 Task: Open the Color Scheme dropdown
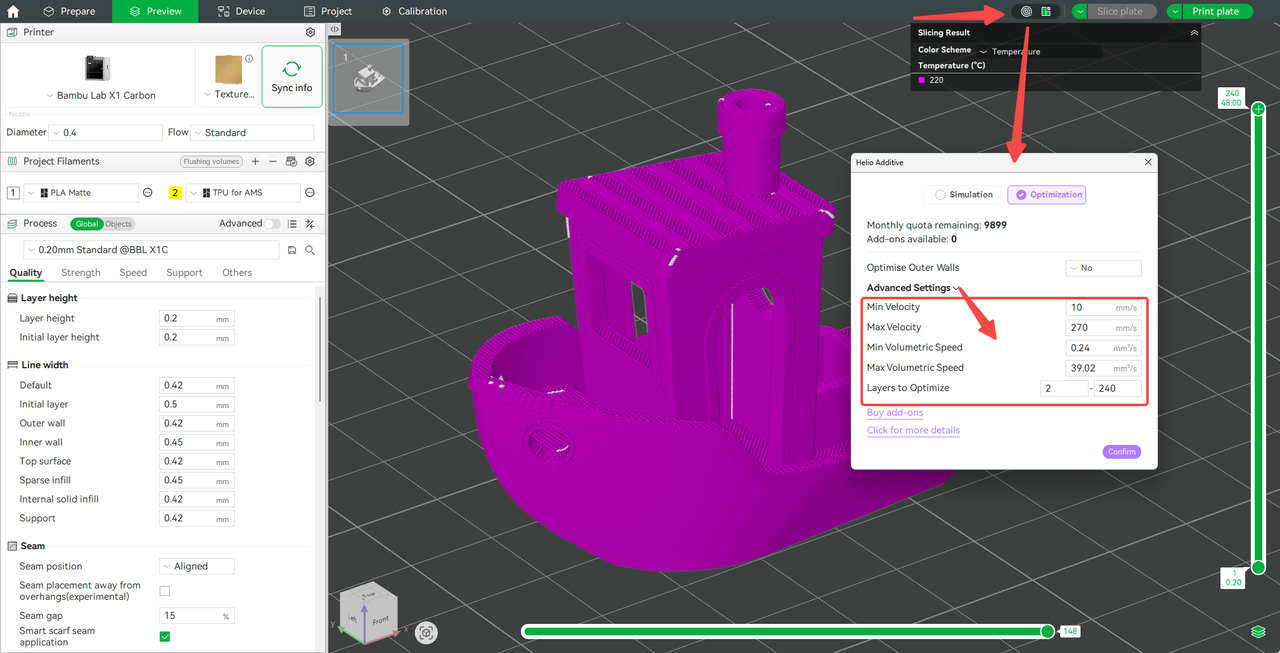1038,51
